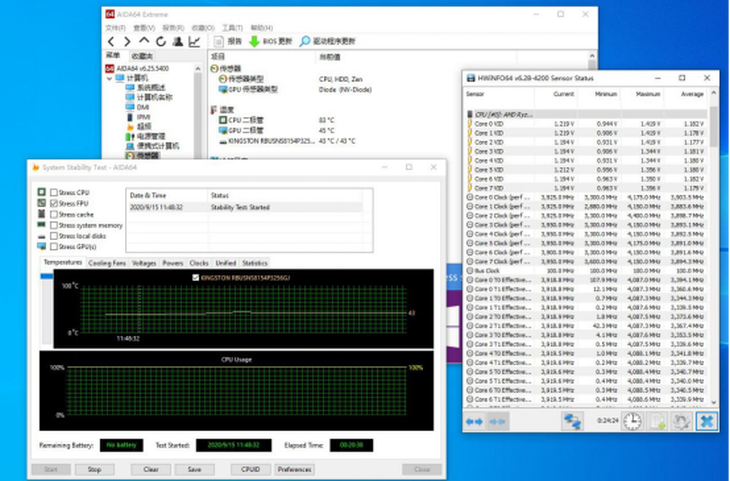Open the Preferences button

coord(294,469)
